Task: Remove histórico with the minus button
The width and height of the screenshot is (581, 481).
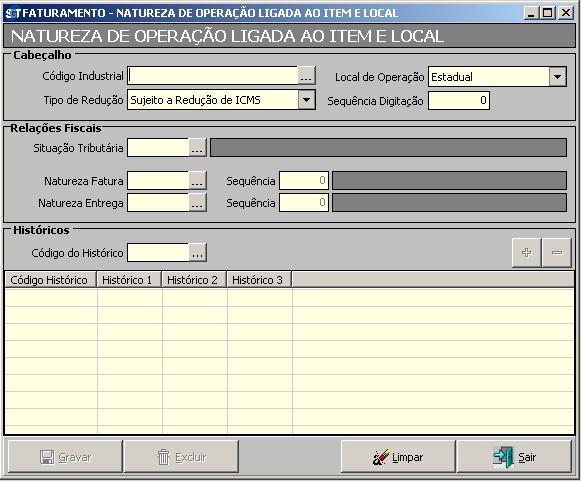Action: pyautogui.click(x=557, y=253)
